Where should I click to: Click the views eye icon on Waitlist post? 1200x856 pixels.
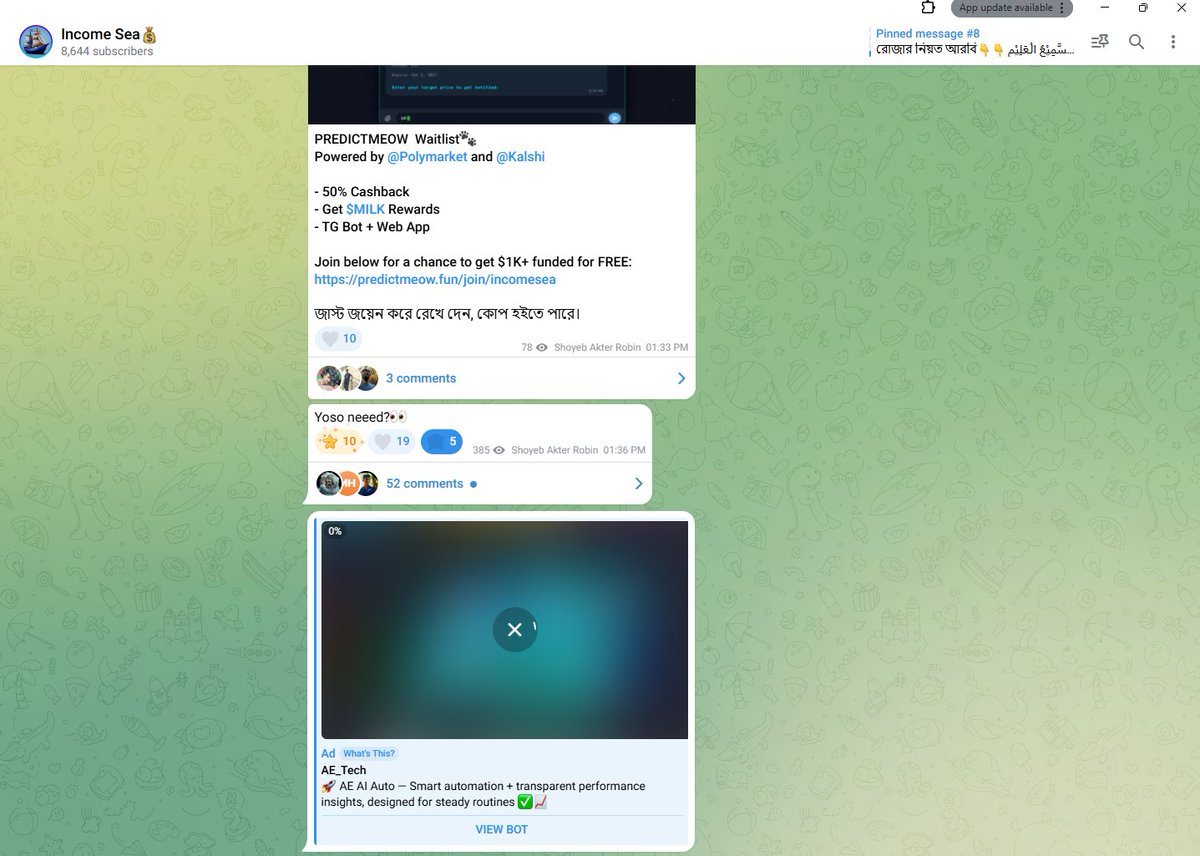coord(542,348)
